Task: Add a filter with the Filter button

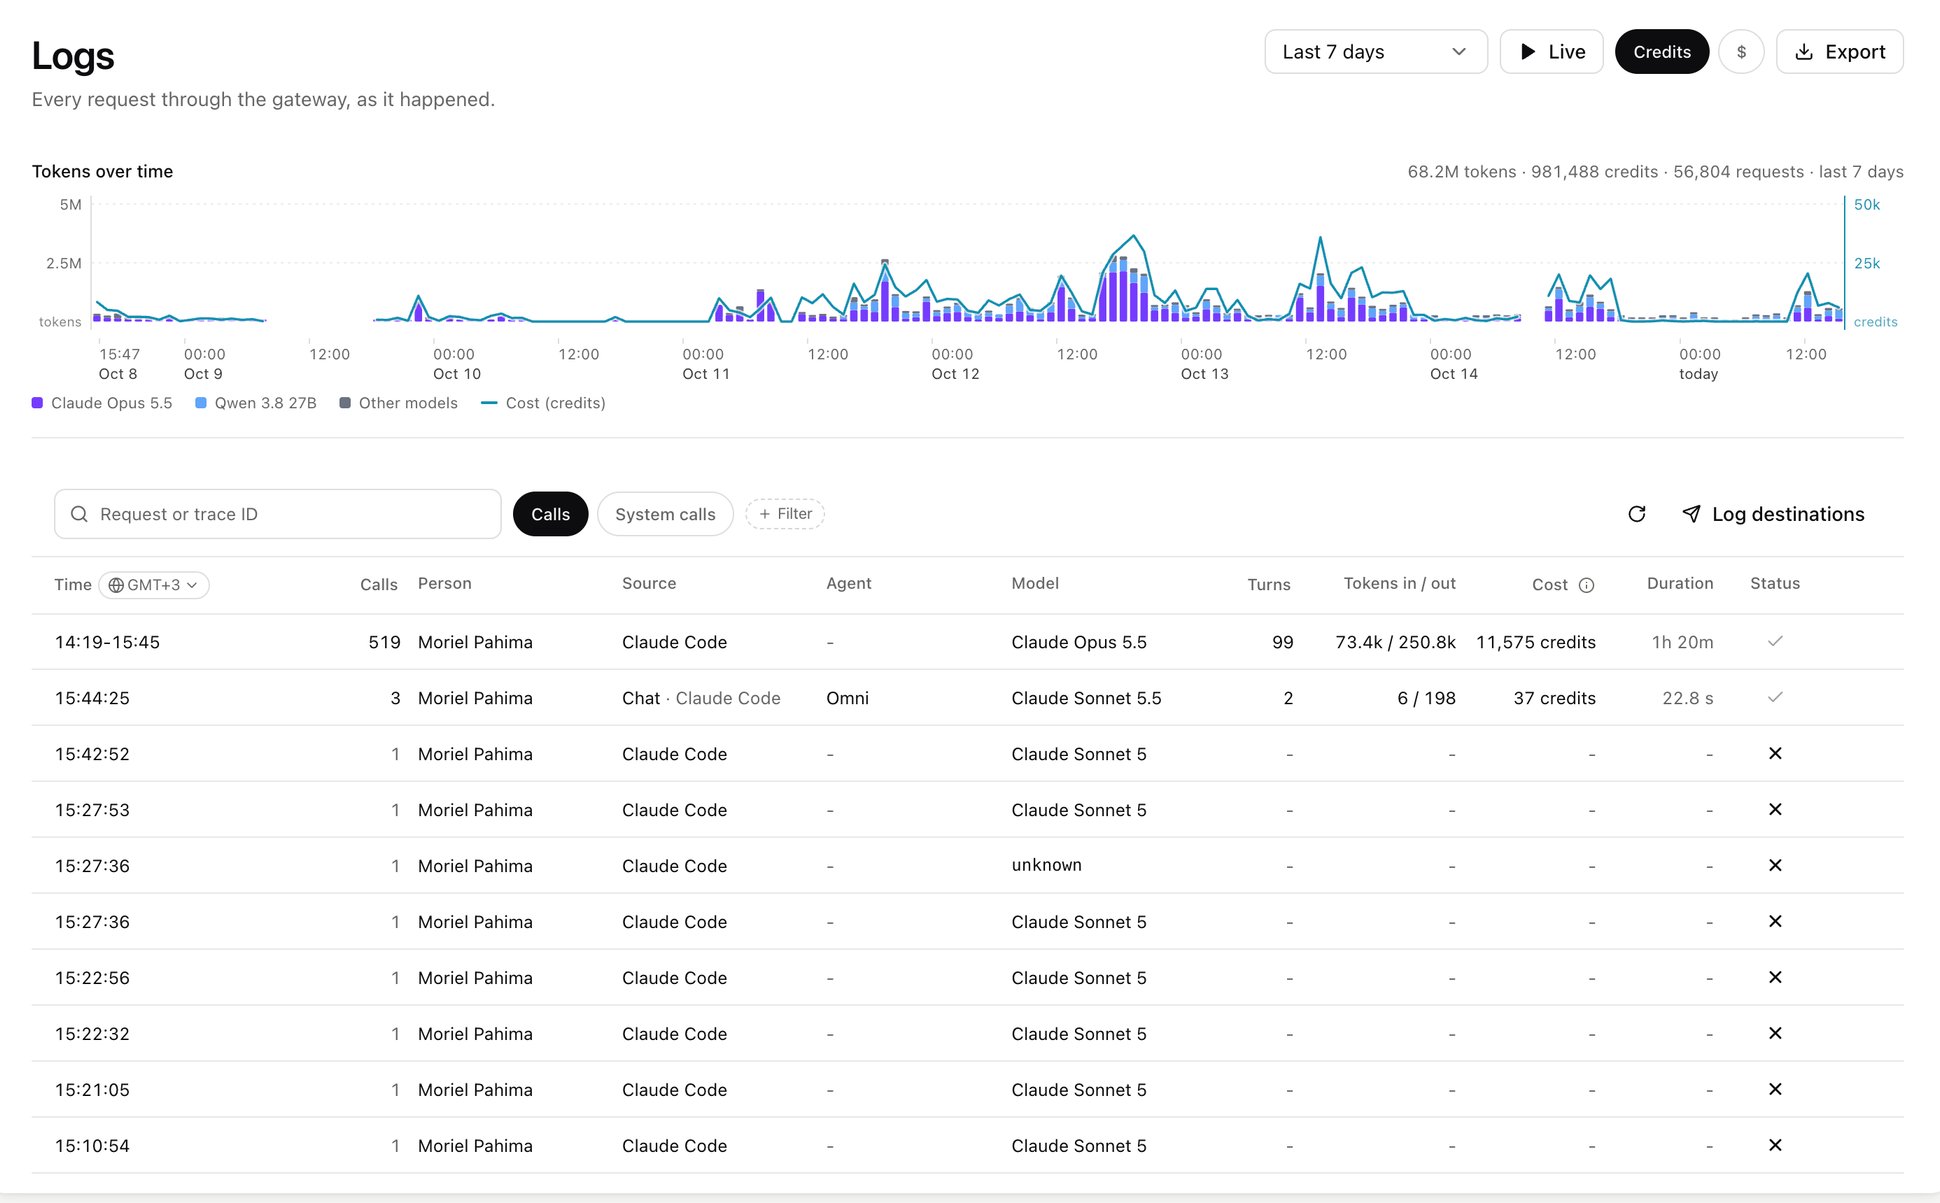Action: [x=785, y=514]
